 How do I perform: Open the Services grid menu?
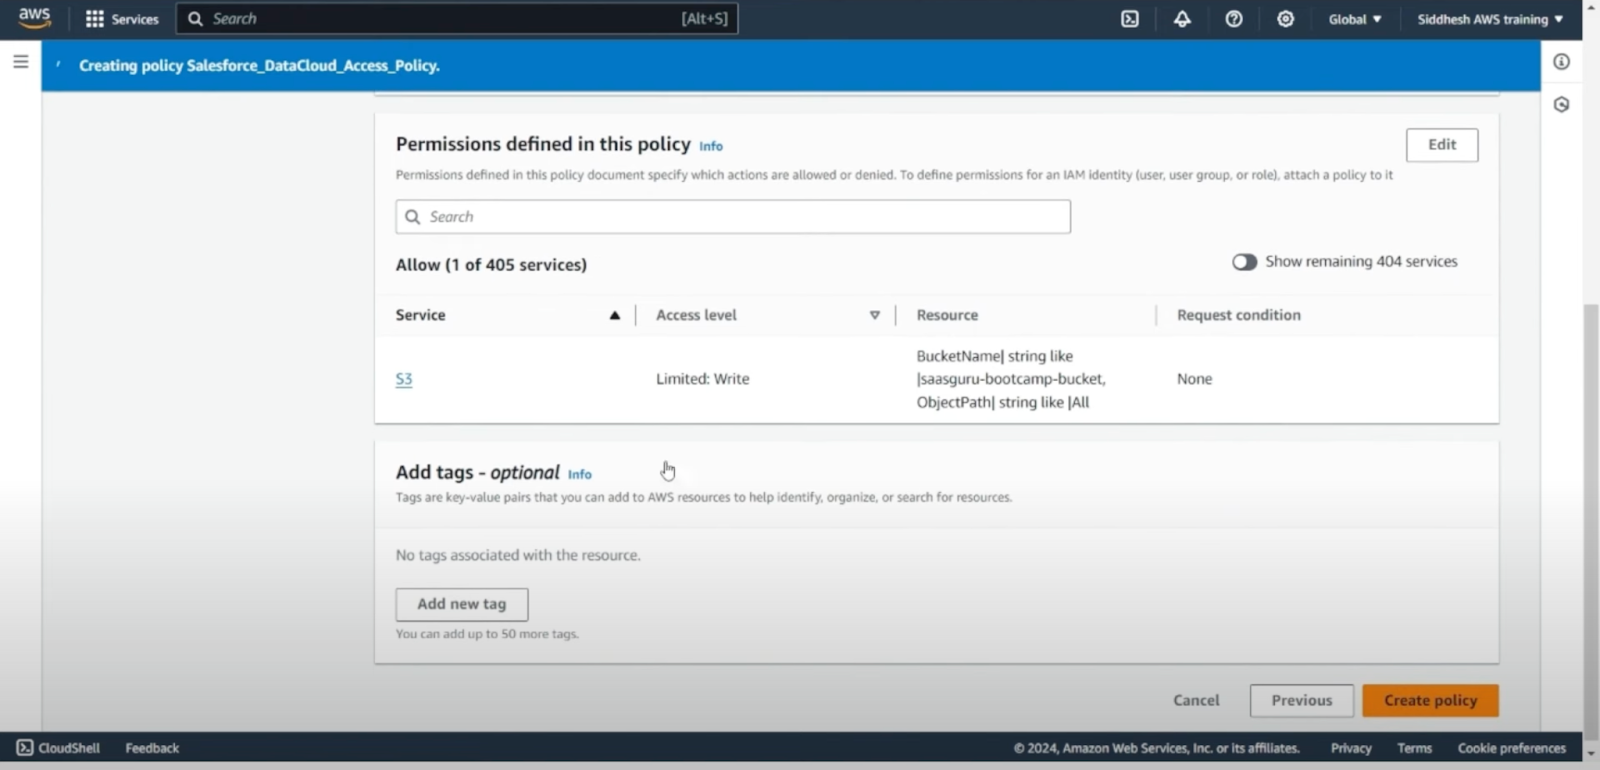pyautogui.click(x=122, y=19)
